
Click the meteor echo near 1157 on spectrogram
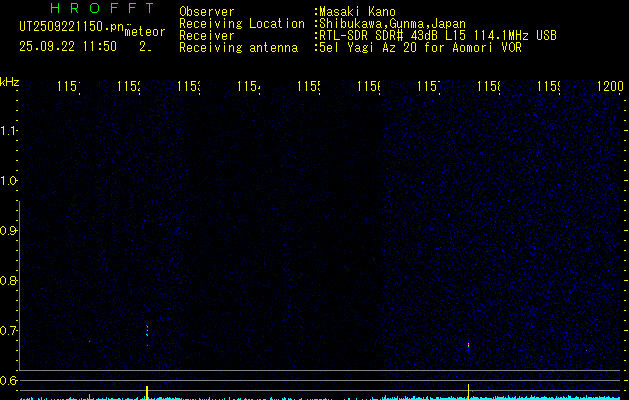468,345
